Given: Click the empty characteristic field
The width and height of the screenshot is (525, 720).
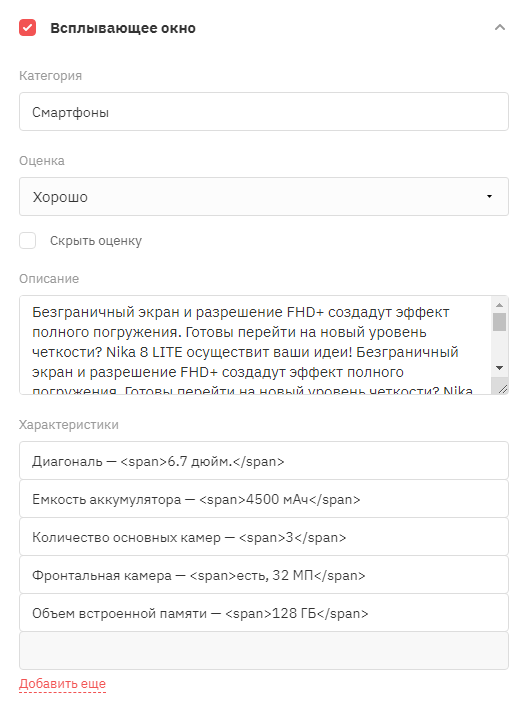Looking at the screenshot, I should pyautogui.click(x=264, y=651).
